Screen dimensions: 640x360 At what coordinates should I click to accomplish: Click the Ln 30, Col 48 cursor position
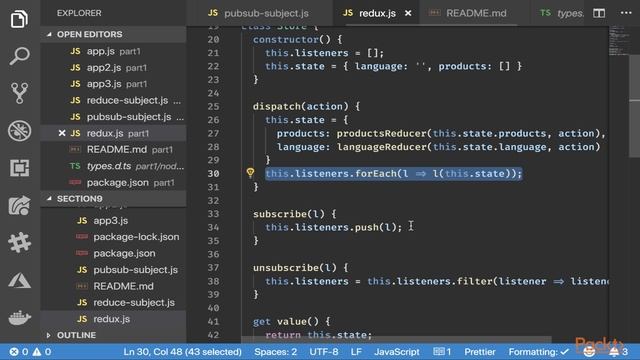point(182,352)
